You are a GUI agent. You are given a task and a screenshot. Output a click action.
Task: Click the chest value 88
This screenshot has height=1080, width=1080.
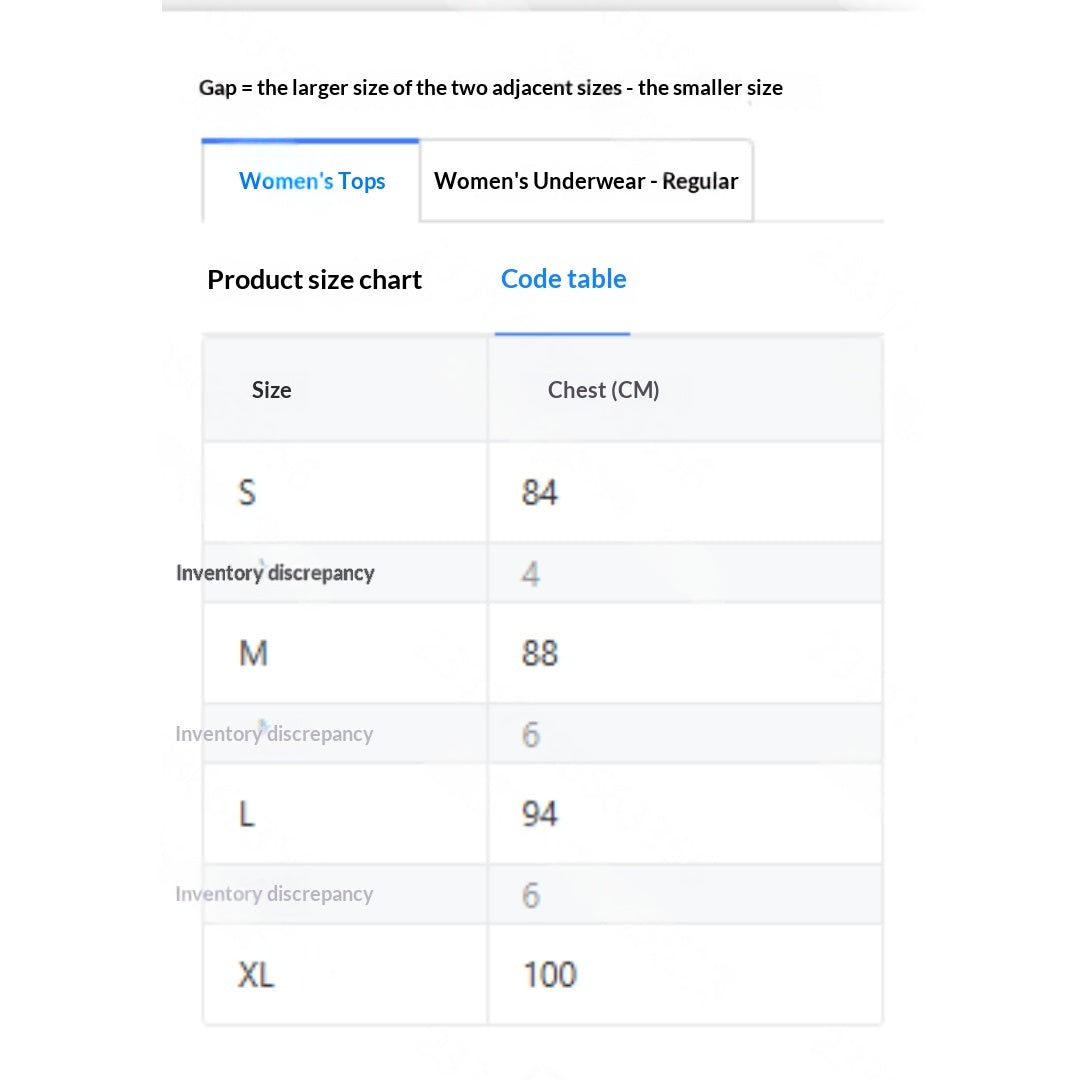point(539,653)
